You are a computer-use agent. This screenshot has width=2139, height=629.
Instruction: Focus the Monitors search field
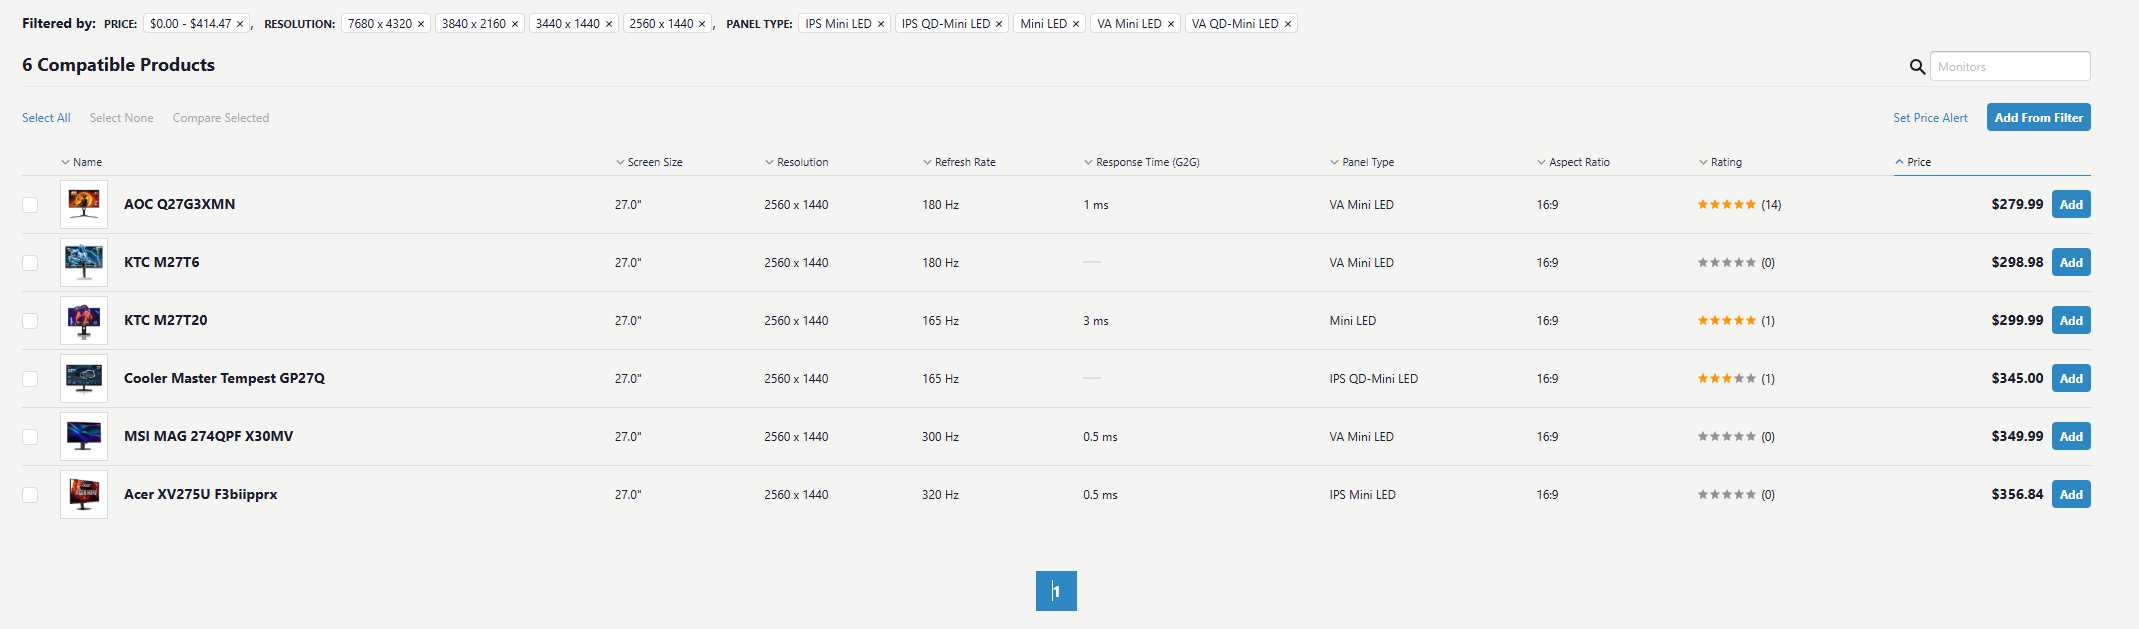click(x=2010, y=66)
